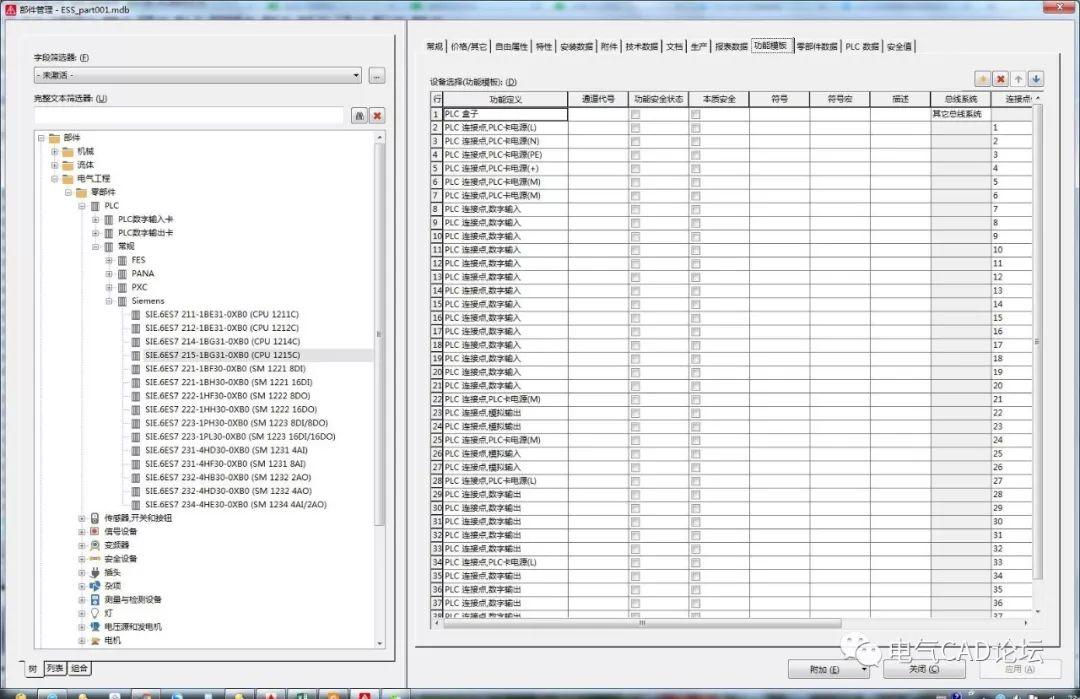This screenshot has width=1080, height=699.
Task: Click the red delete icon above table
Action: tap(1001, 79)
